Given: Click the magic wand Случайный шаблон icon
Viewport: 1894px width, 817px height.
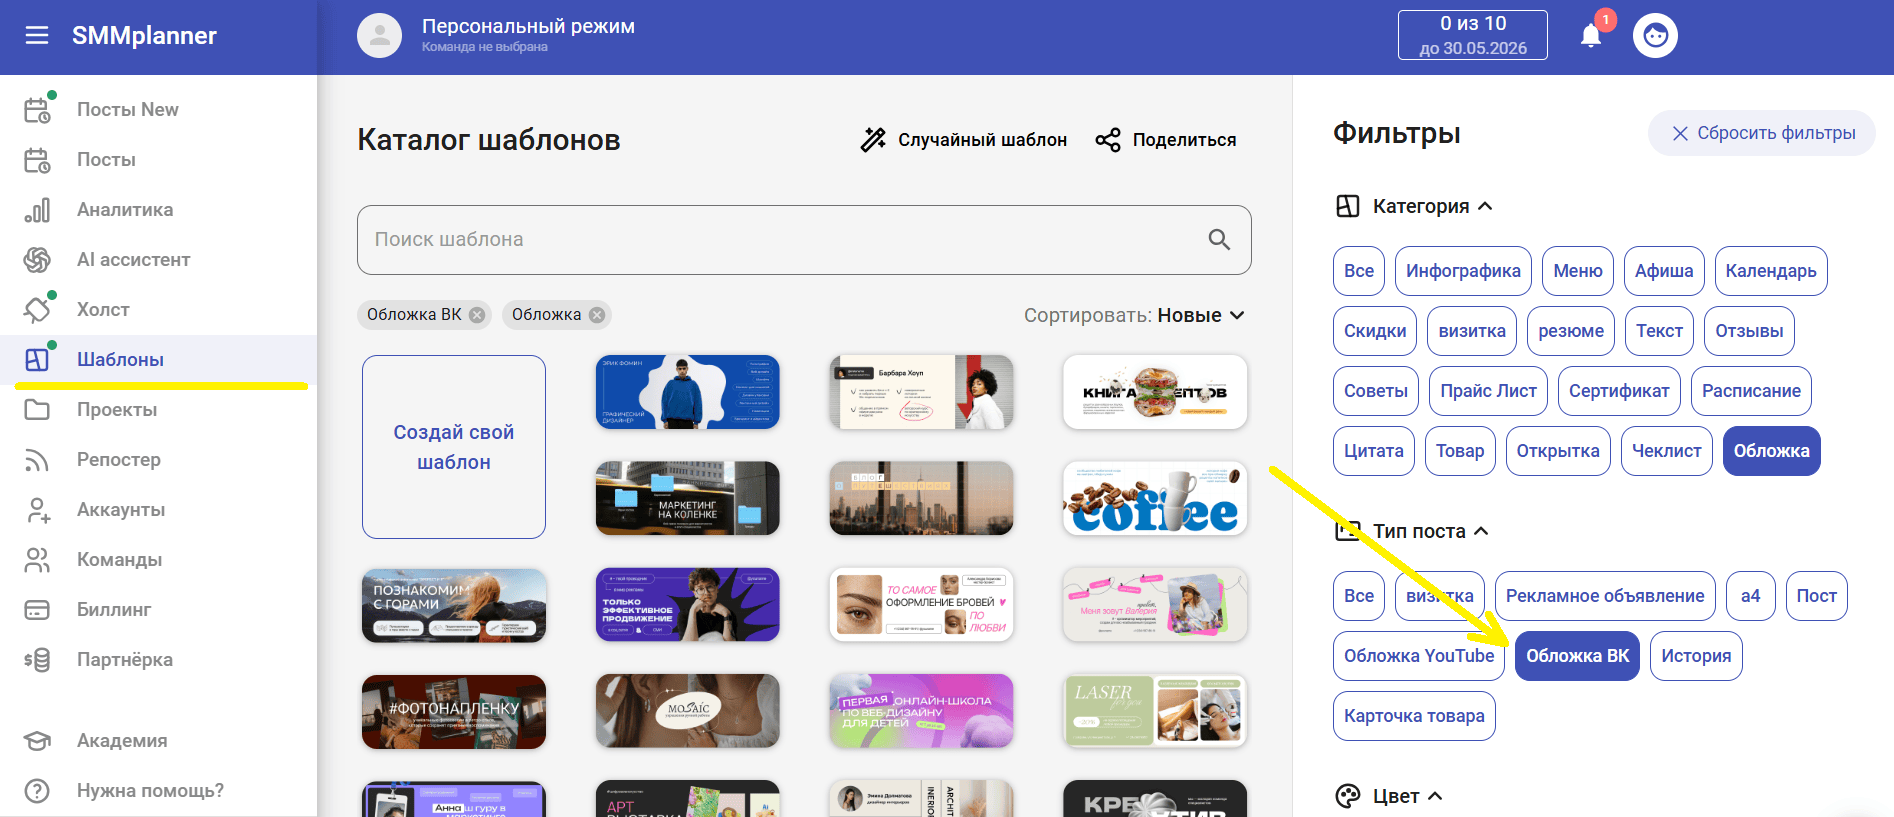Looking at the screenshot, I should click(873, 140).
